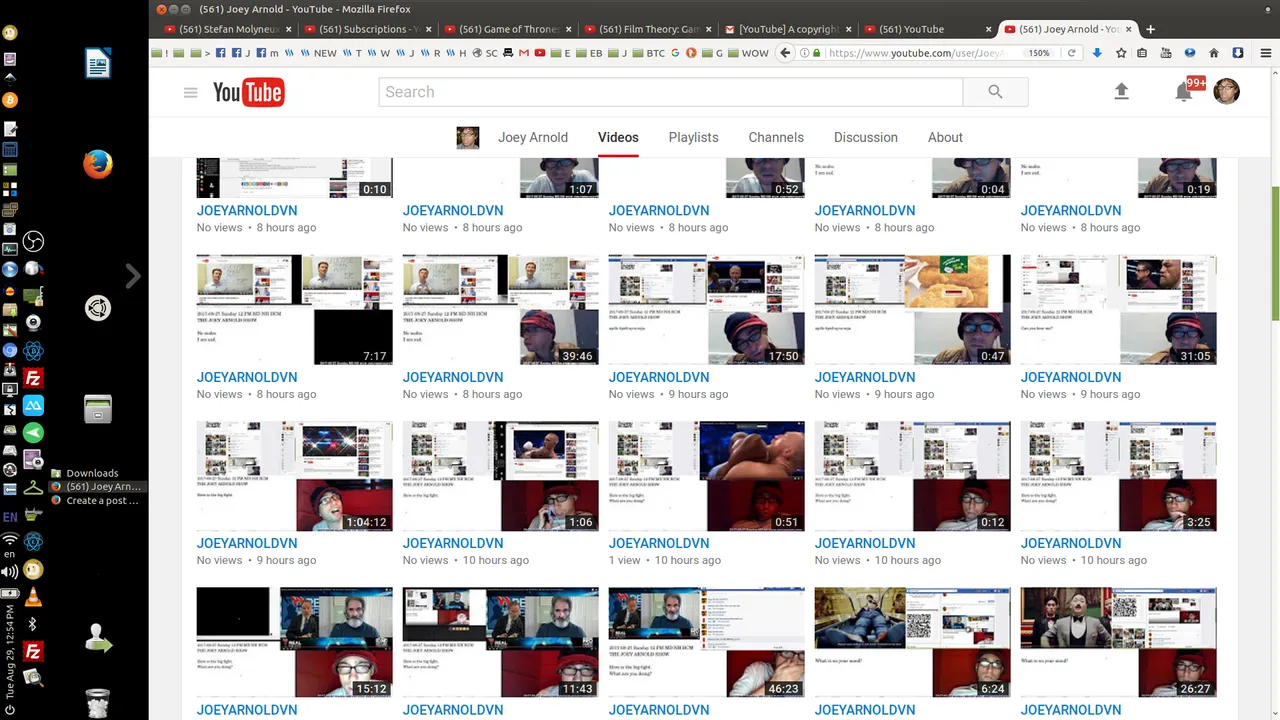1280x720 pixels.
Task: Open the Files cabinet icon
Action: click(x=97, y=409)
